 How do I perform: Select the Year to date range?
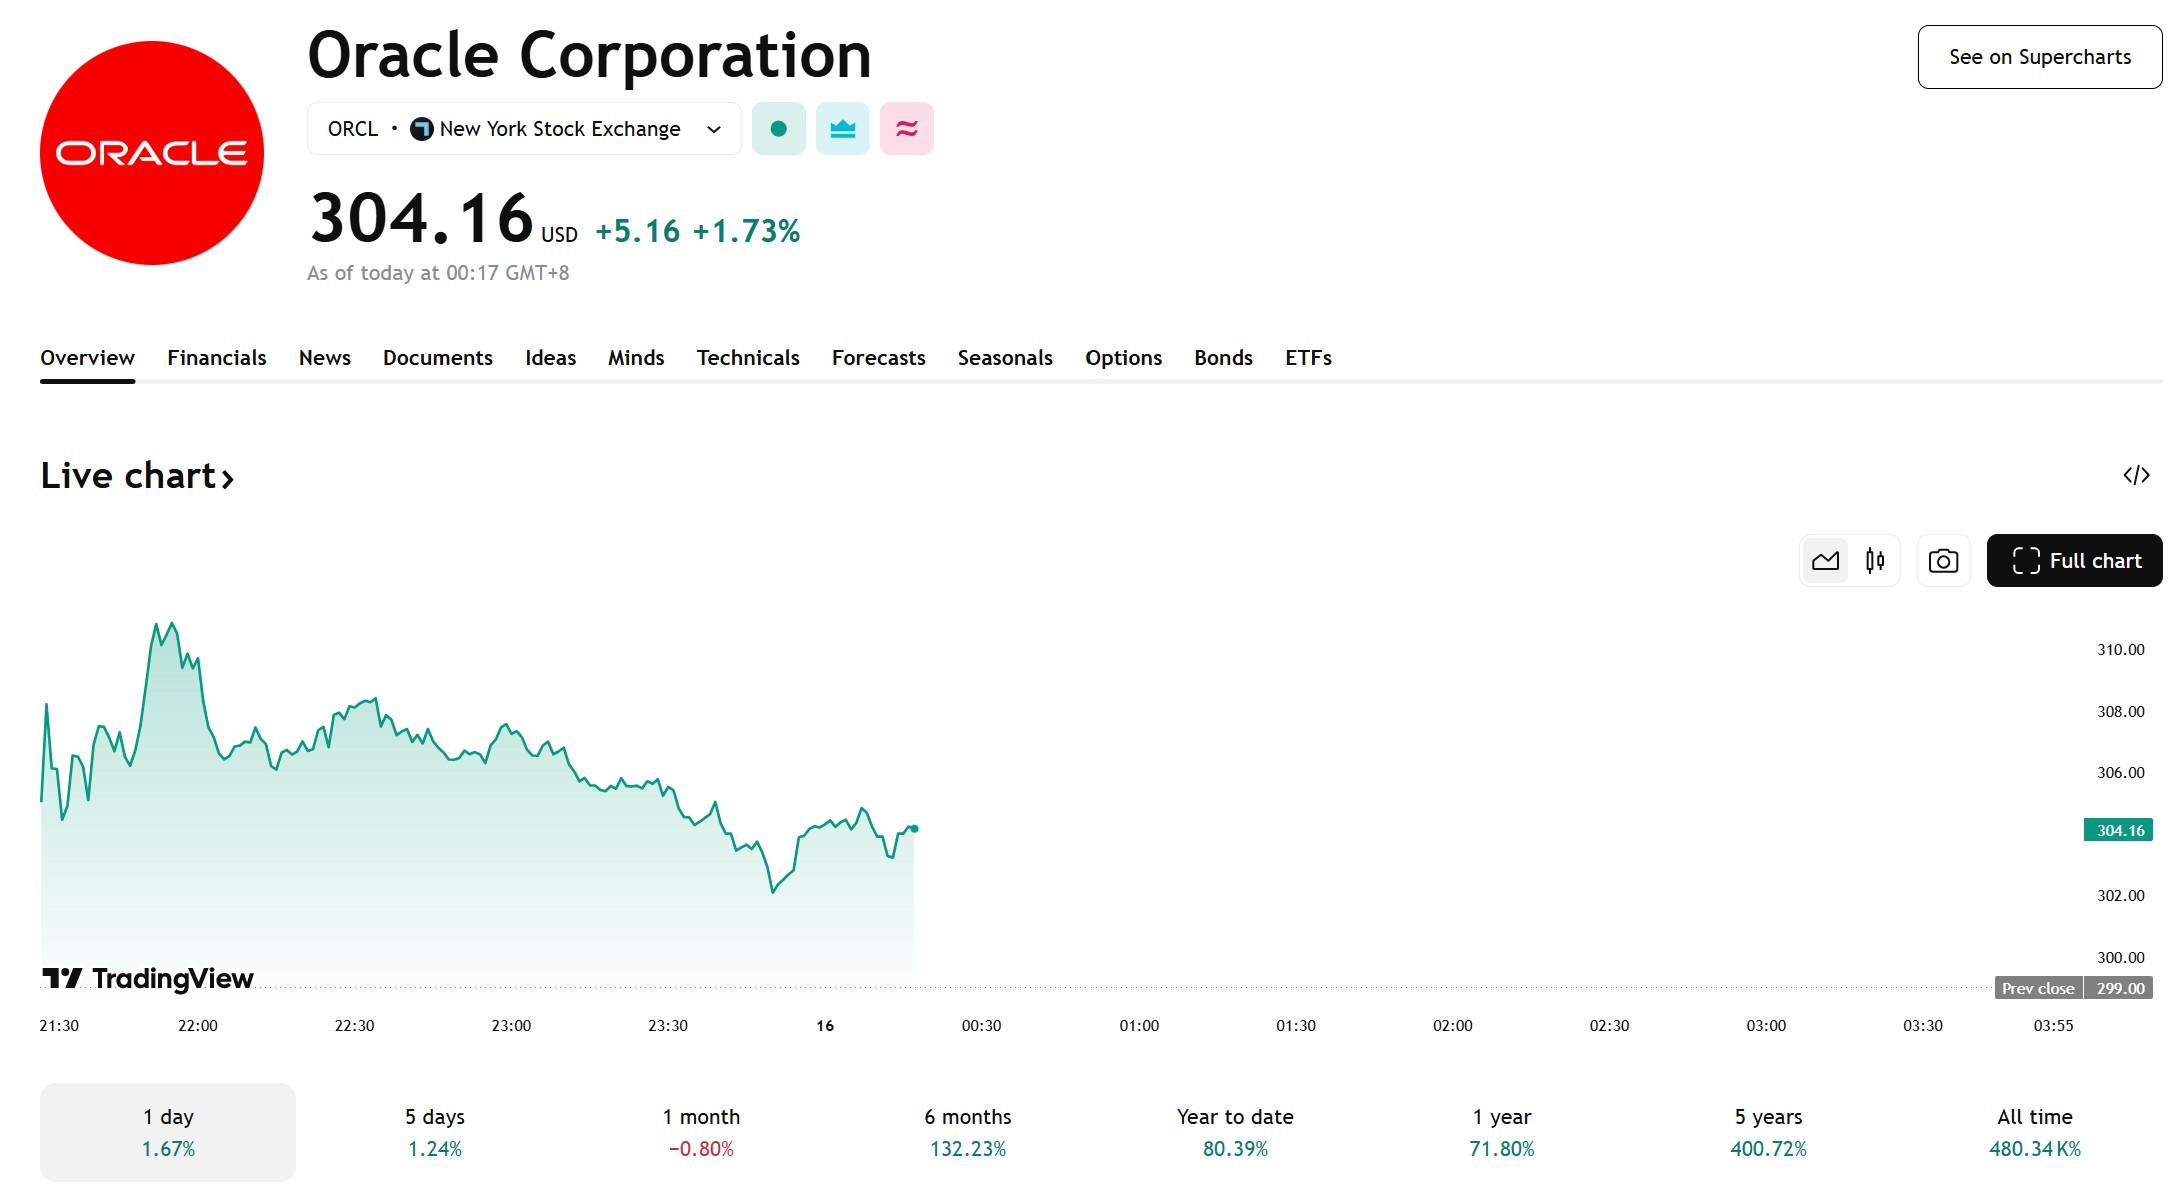[x=1235, y=1132]
